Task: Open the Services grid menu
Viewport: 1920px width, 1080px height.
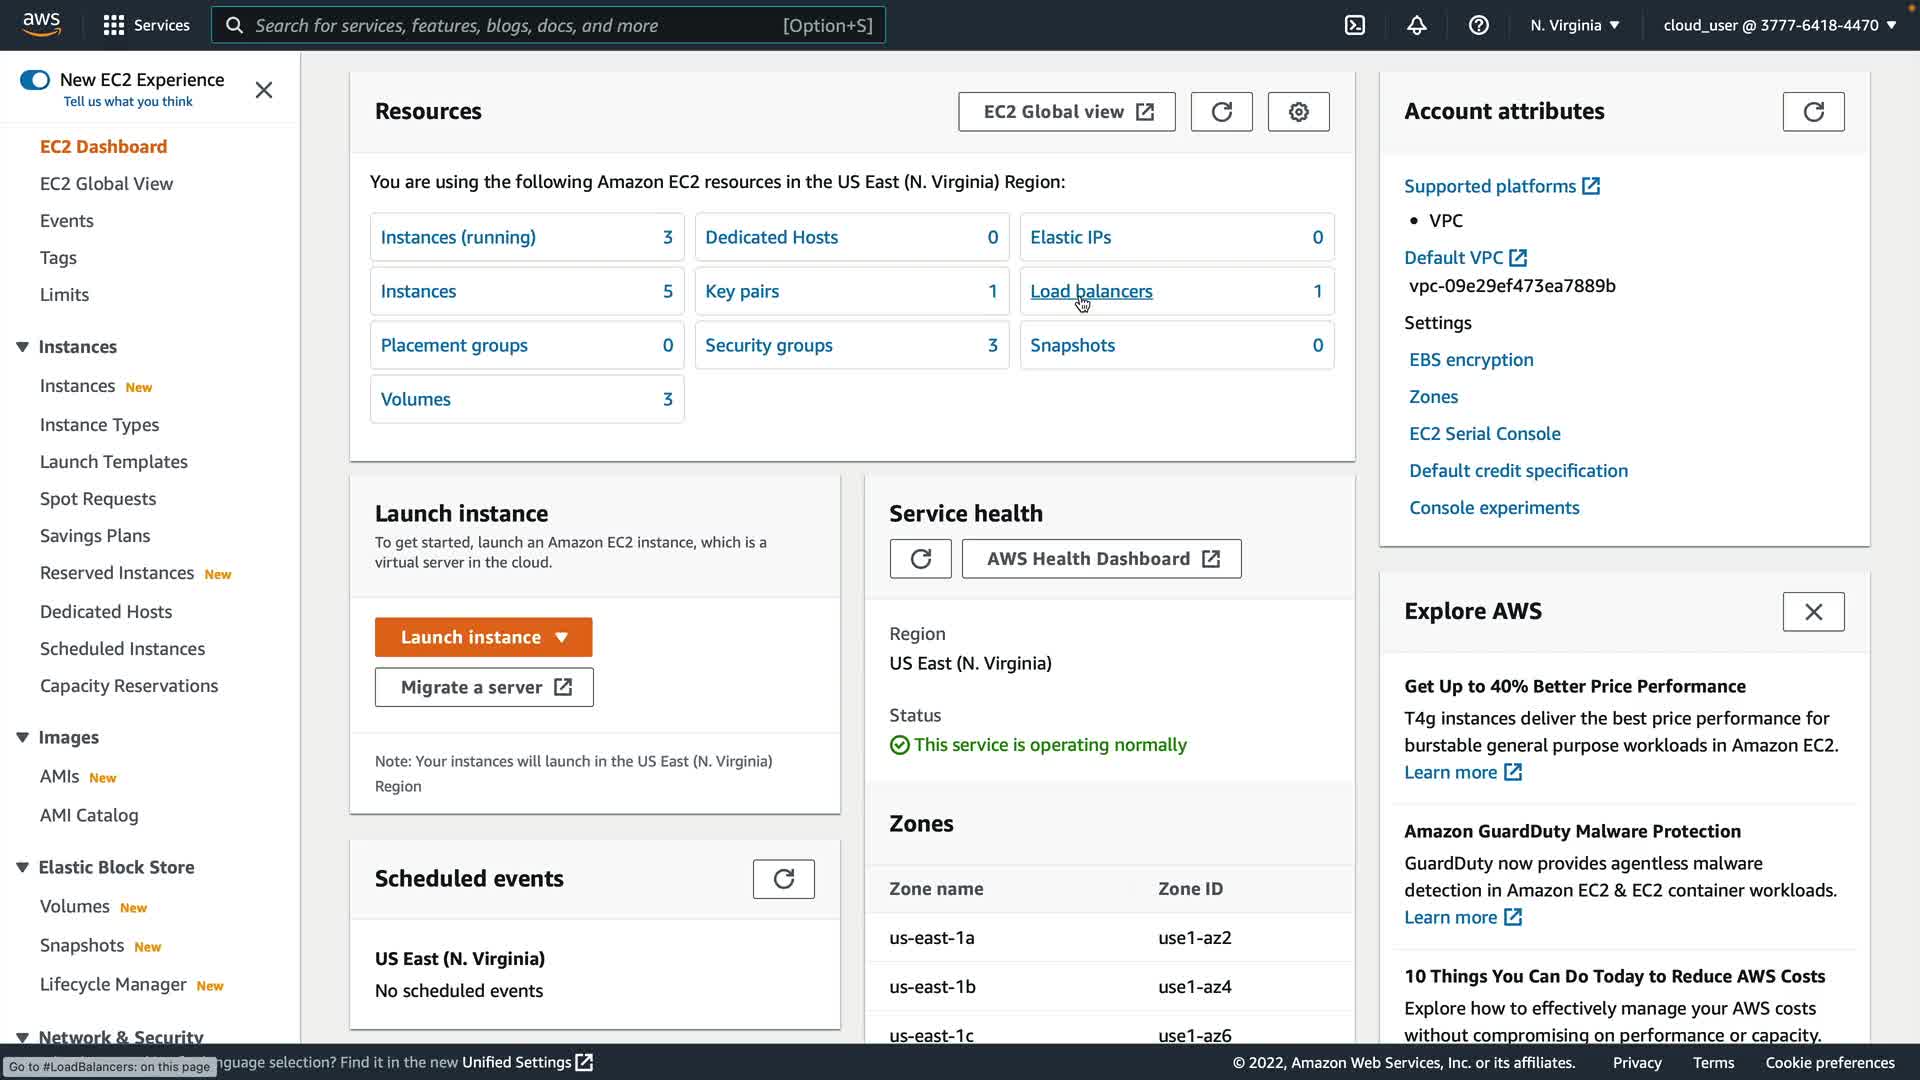Action: [146, 25]
